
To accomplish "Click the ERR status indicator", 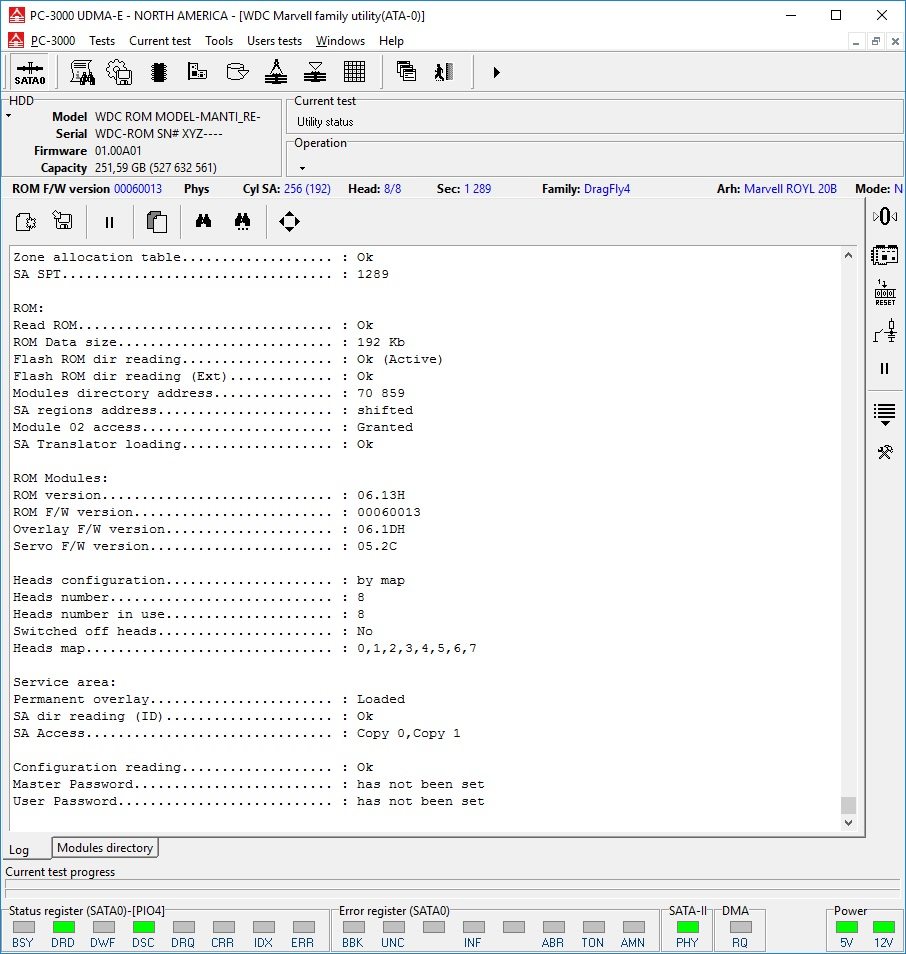I will (x=304, y=927).
